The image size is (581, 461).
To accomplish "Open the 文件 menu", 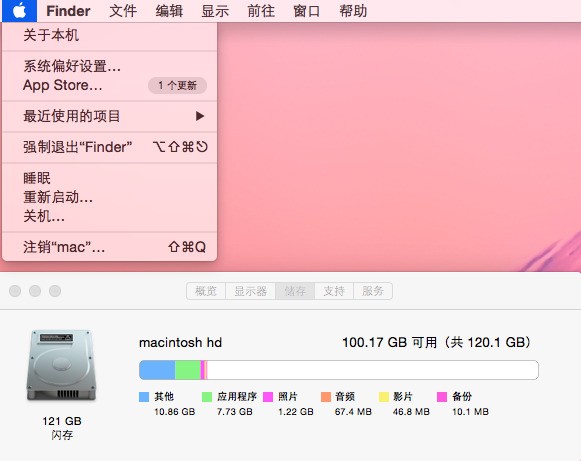I will [x=123, y=11].
